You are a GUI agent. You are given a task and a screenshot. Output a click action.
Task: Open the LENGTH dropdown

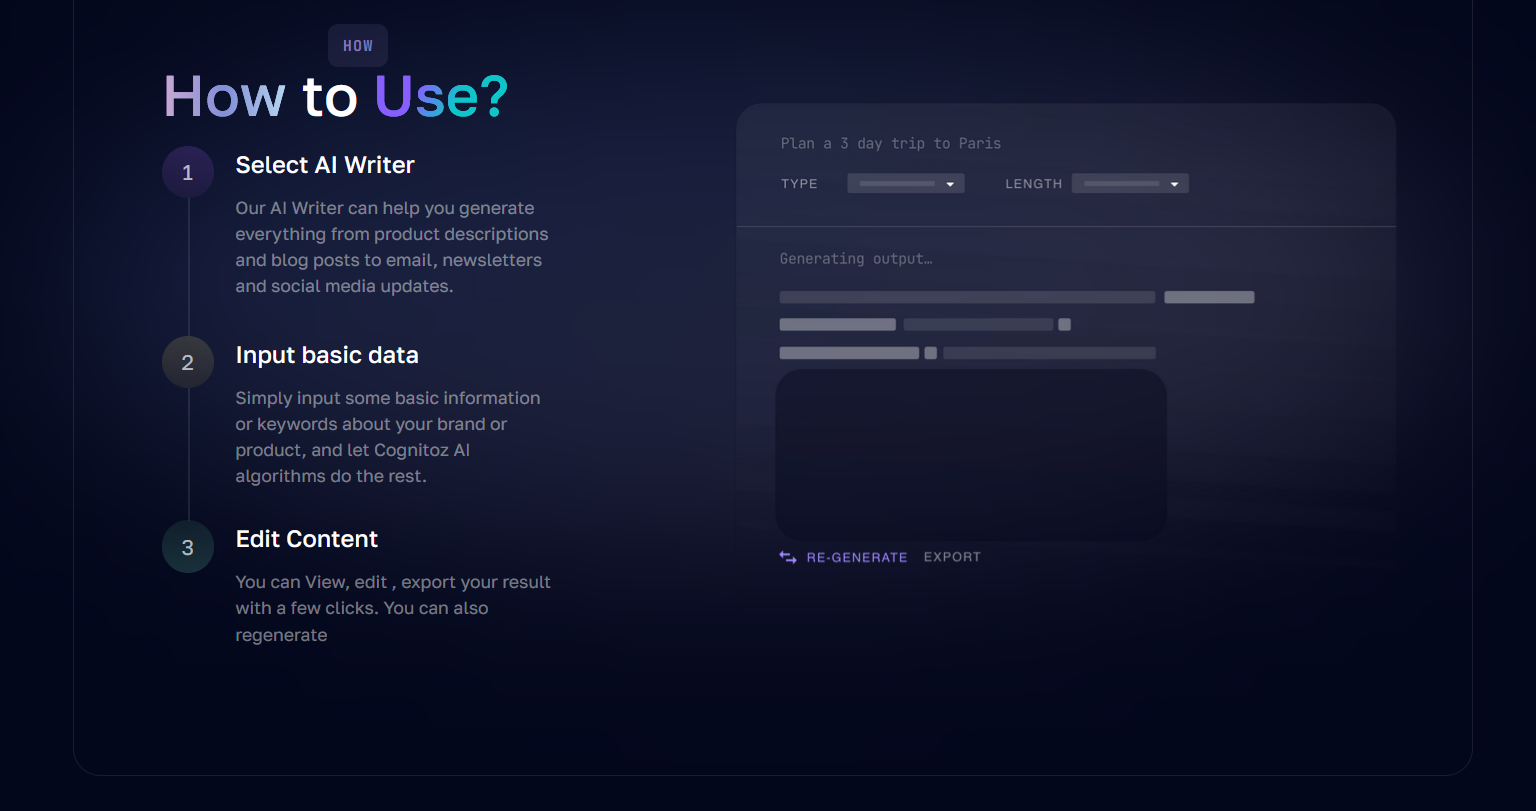[x=1130, y=184]
